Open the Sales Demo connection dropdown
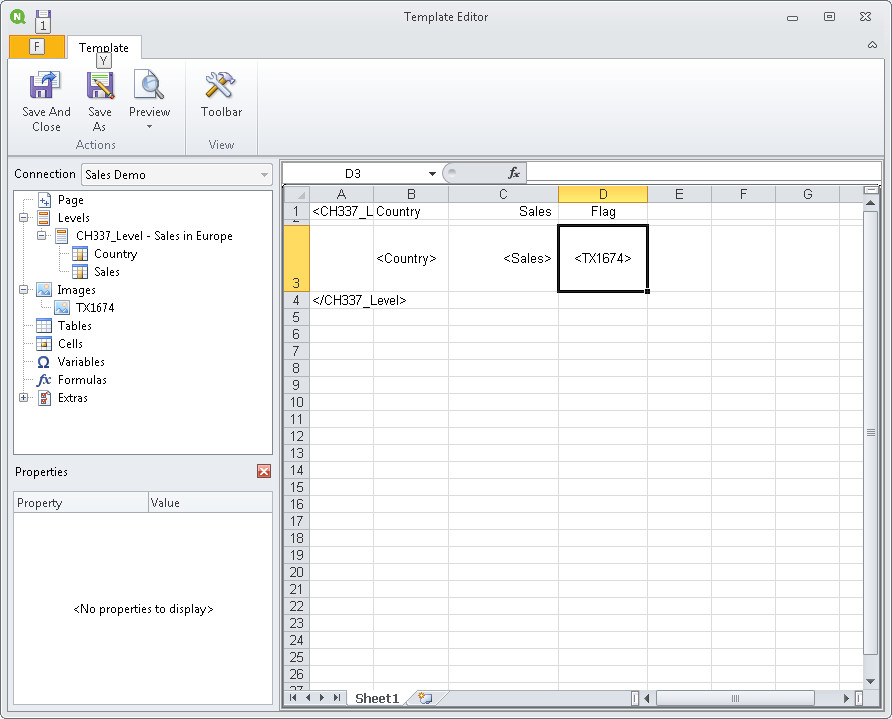This screenshot has height=719, width=892. [x=266, y=174]
